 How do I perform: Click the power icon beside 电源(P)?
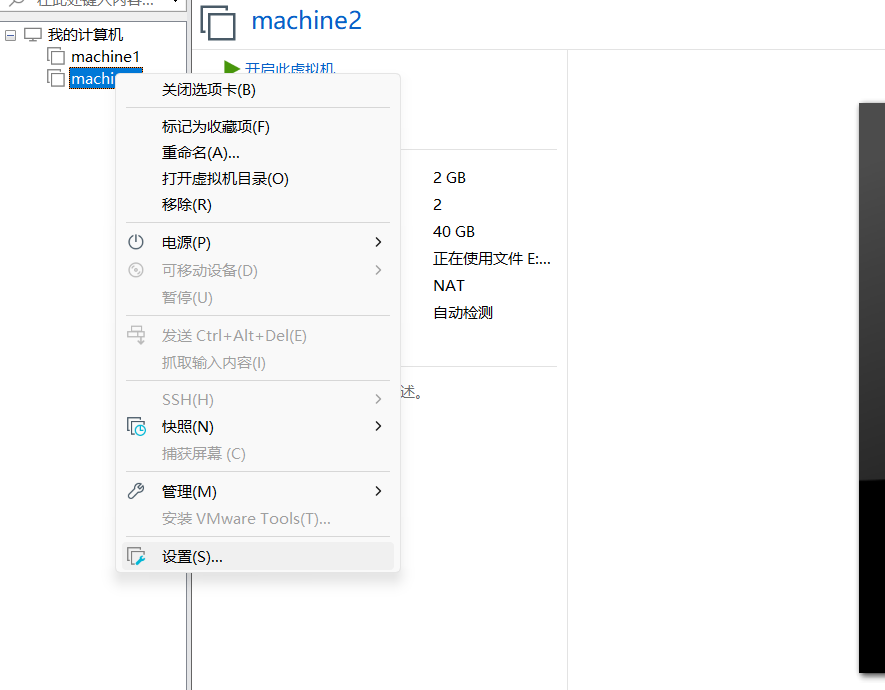tap(135, 242)
